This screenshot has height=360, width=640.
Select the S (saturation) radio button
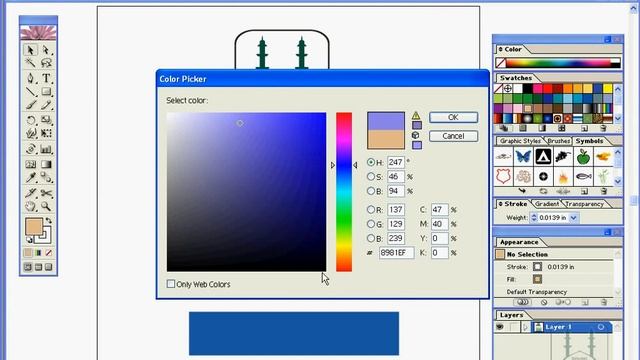pos(371,176)
